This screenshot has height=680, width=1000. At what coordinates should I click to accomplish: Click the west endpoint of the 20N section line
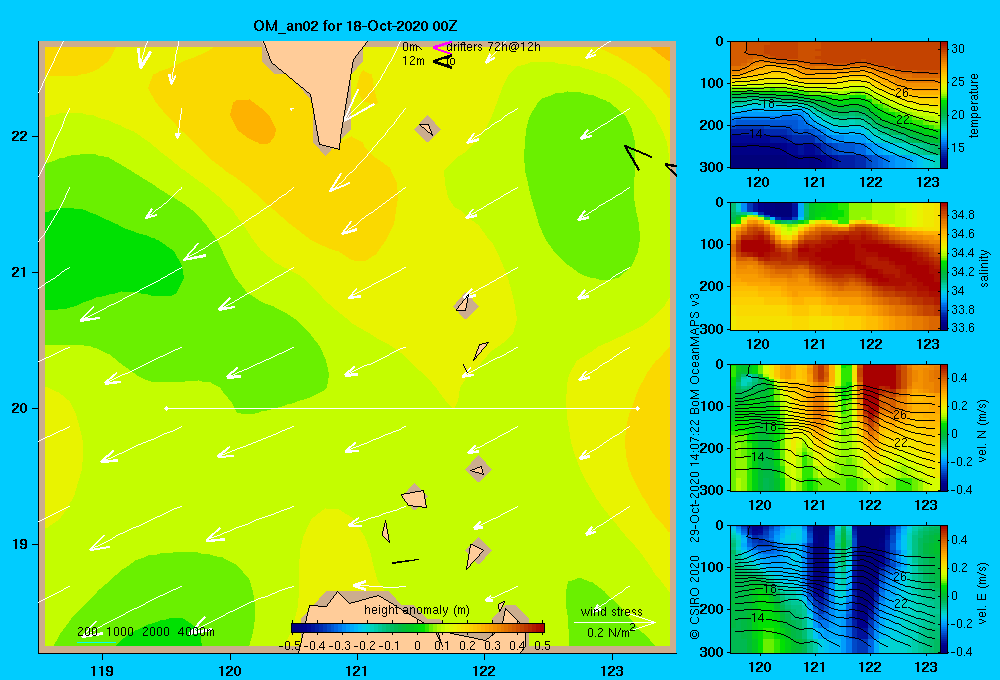click(166, 408)
